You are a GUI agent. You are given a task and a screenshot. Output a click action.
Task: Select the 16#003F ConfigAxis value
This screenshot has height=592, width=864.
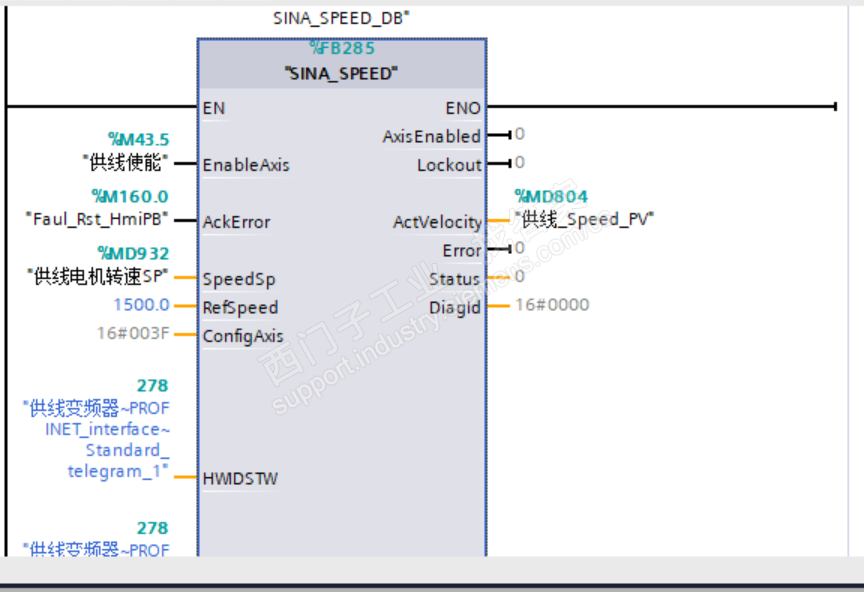click(133, 333)
